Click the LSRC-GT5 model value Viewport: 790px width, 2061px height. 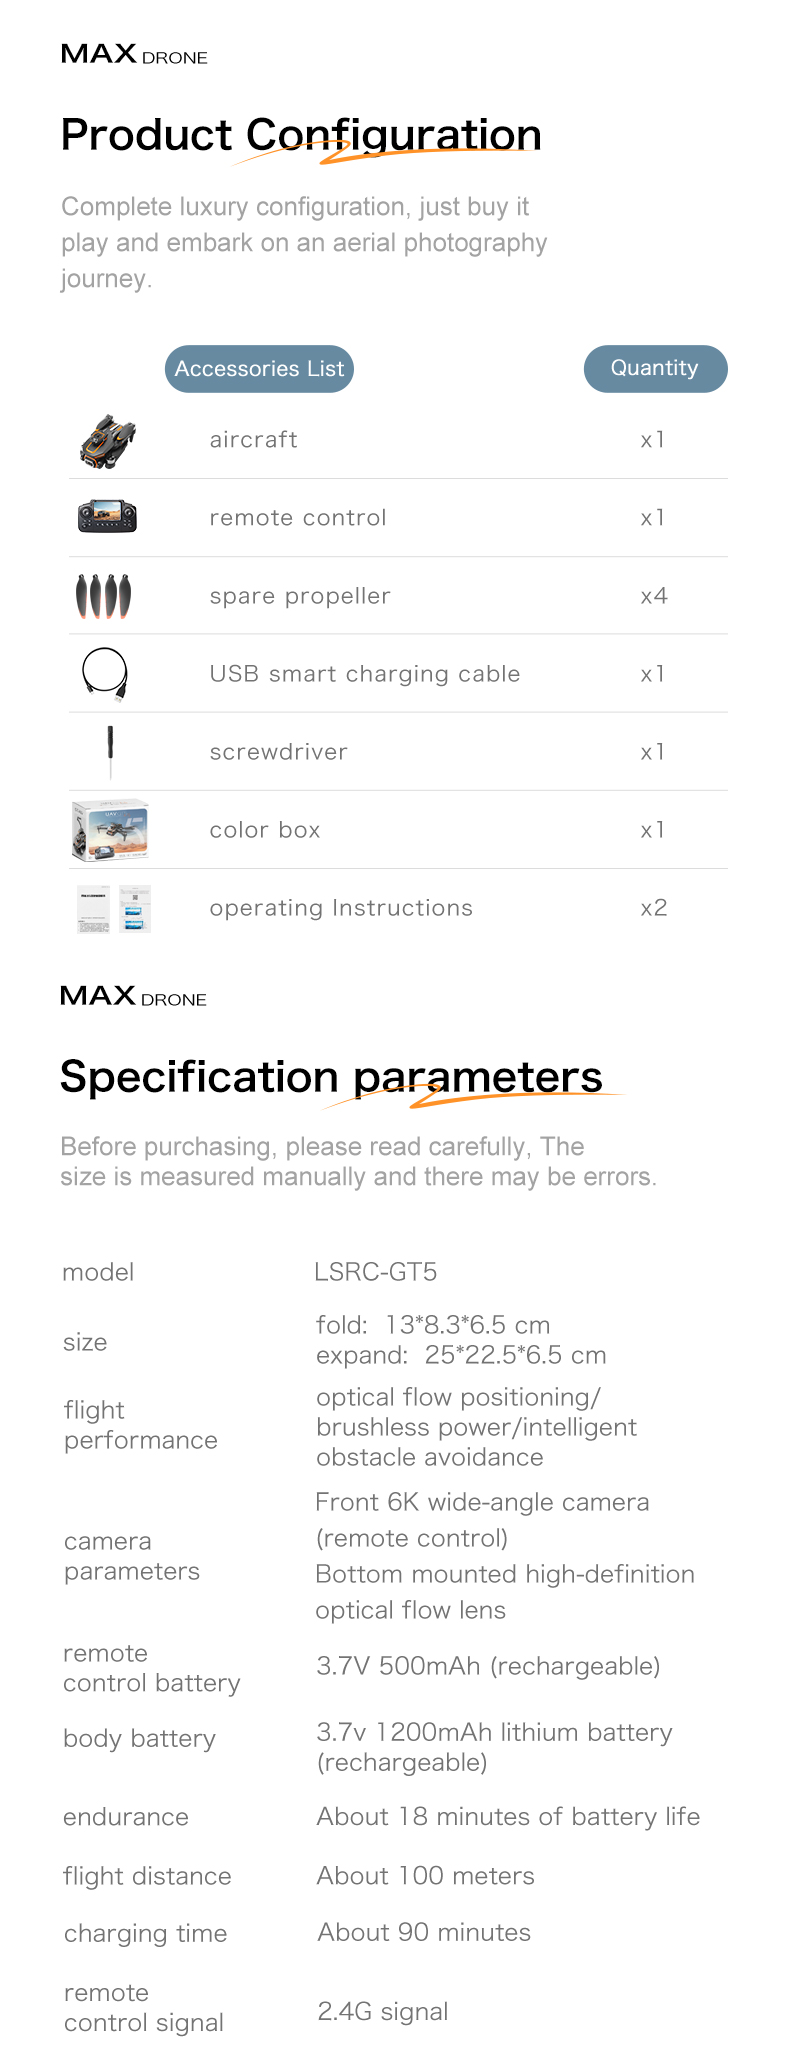click(376, 1272)
